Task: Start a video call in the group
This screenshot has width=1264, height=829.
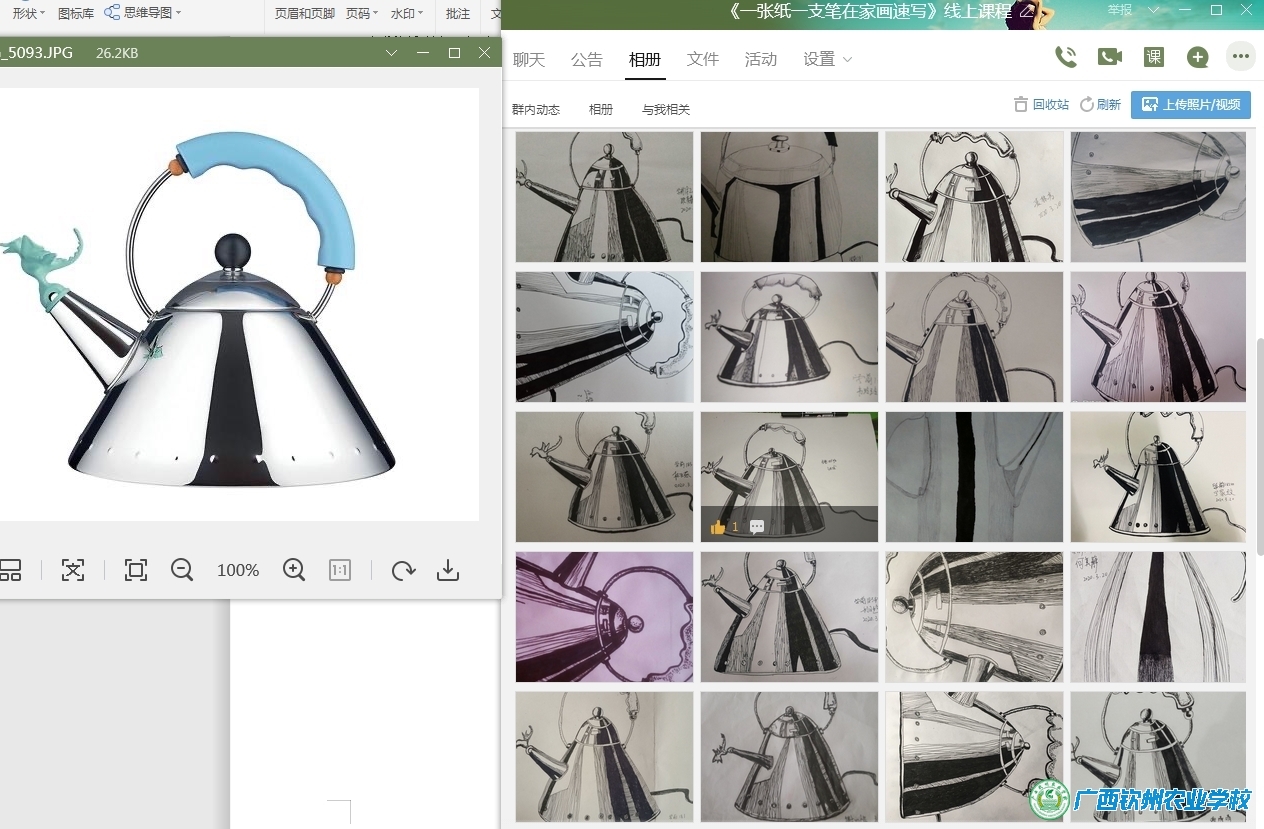Action: click(x=1109, y=57)
